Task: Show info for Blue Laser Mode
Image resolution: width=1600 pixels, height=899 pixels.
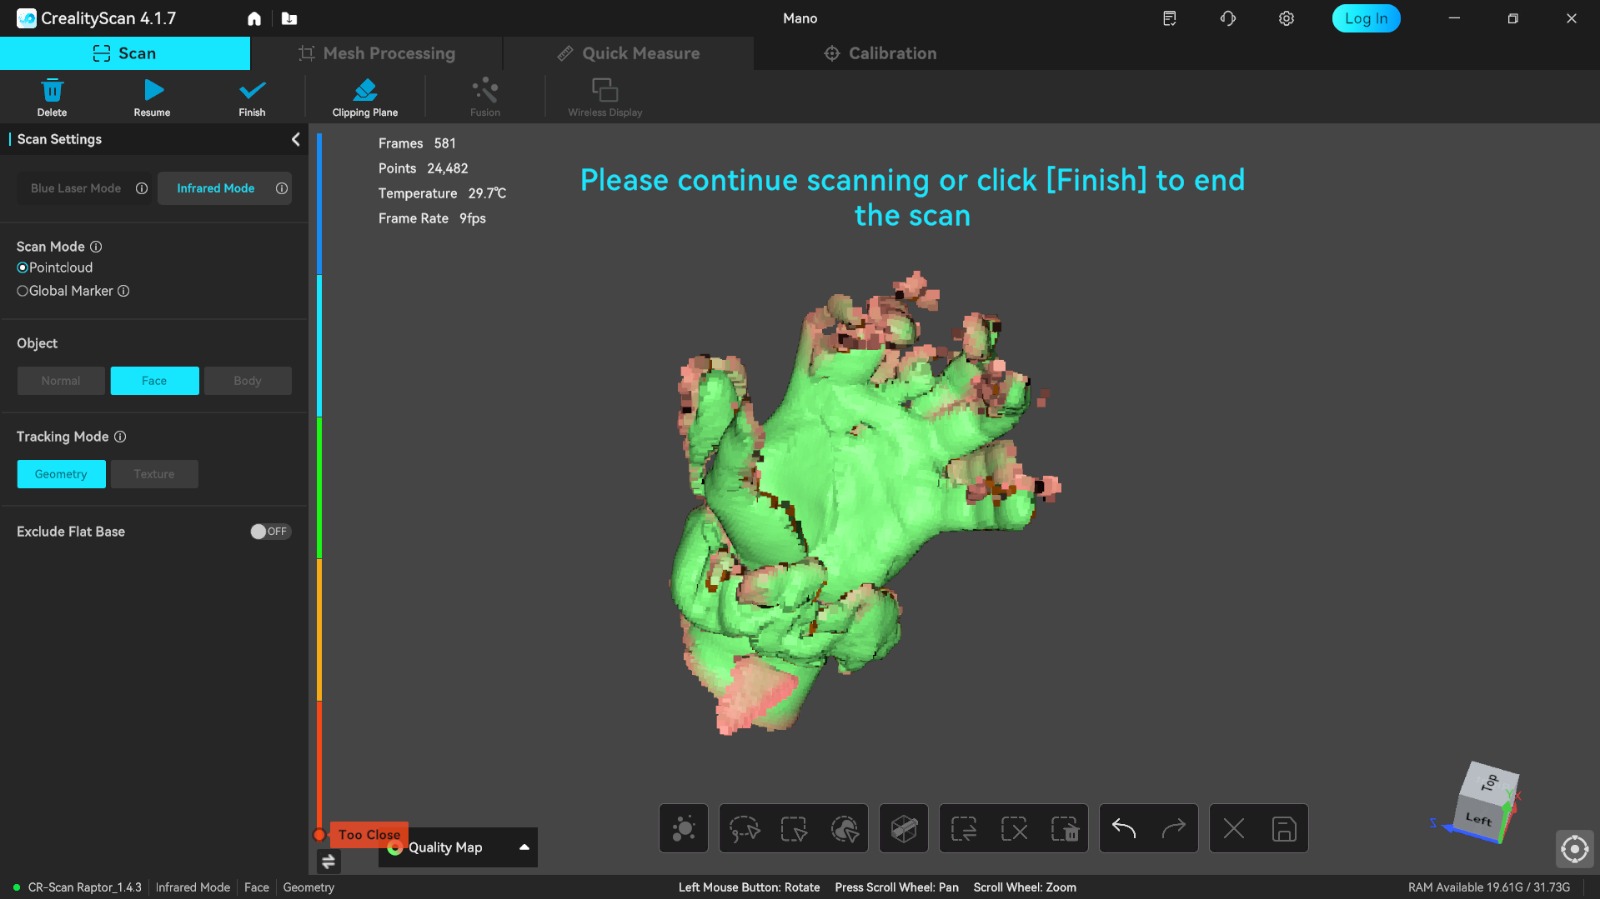Action: 142,188
